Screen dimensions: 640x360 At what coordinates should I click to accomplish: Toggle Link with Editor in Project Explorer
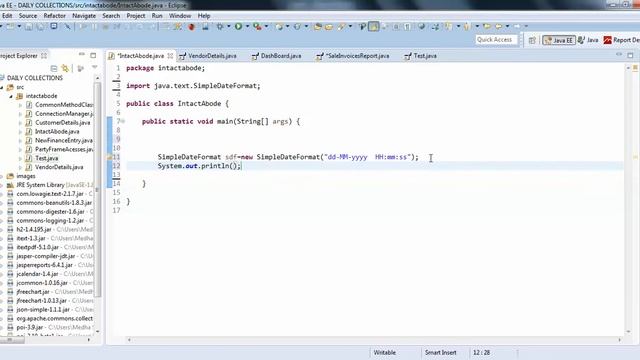(65, 68)
